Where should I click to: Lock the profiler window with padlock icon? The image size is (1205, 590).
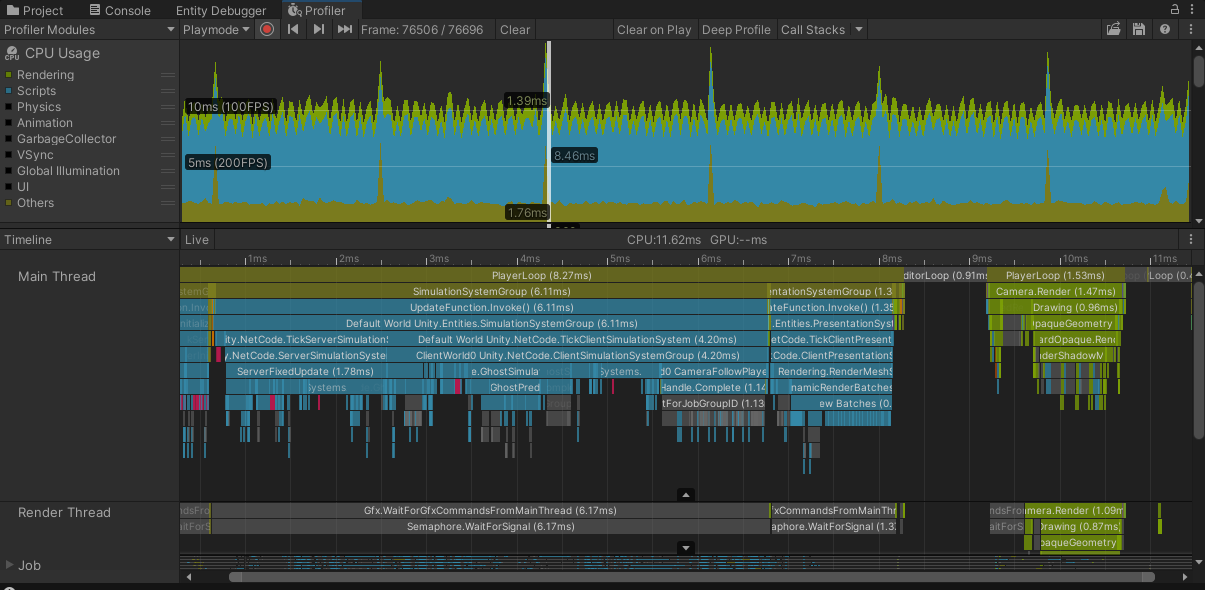[1174, 9]
